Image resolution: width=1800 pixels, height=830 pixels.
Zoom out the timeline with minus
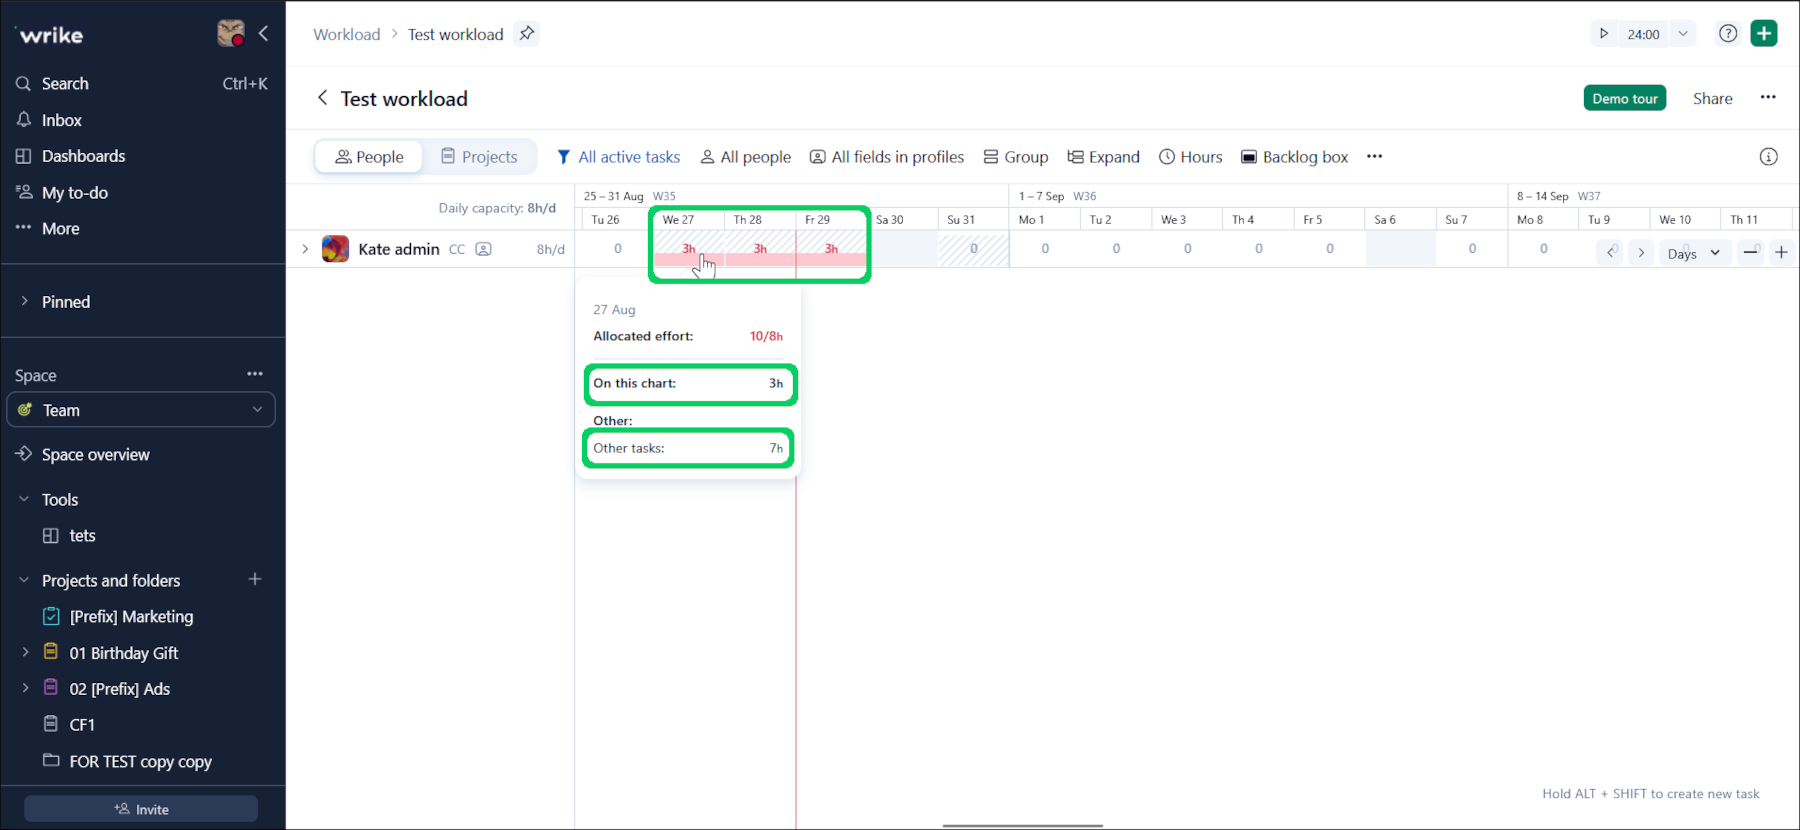(x=1750, y=253)
